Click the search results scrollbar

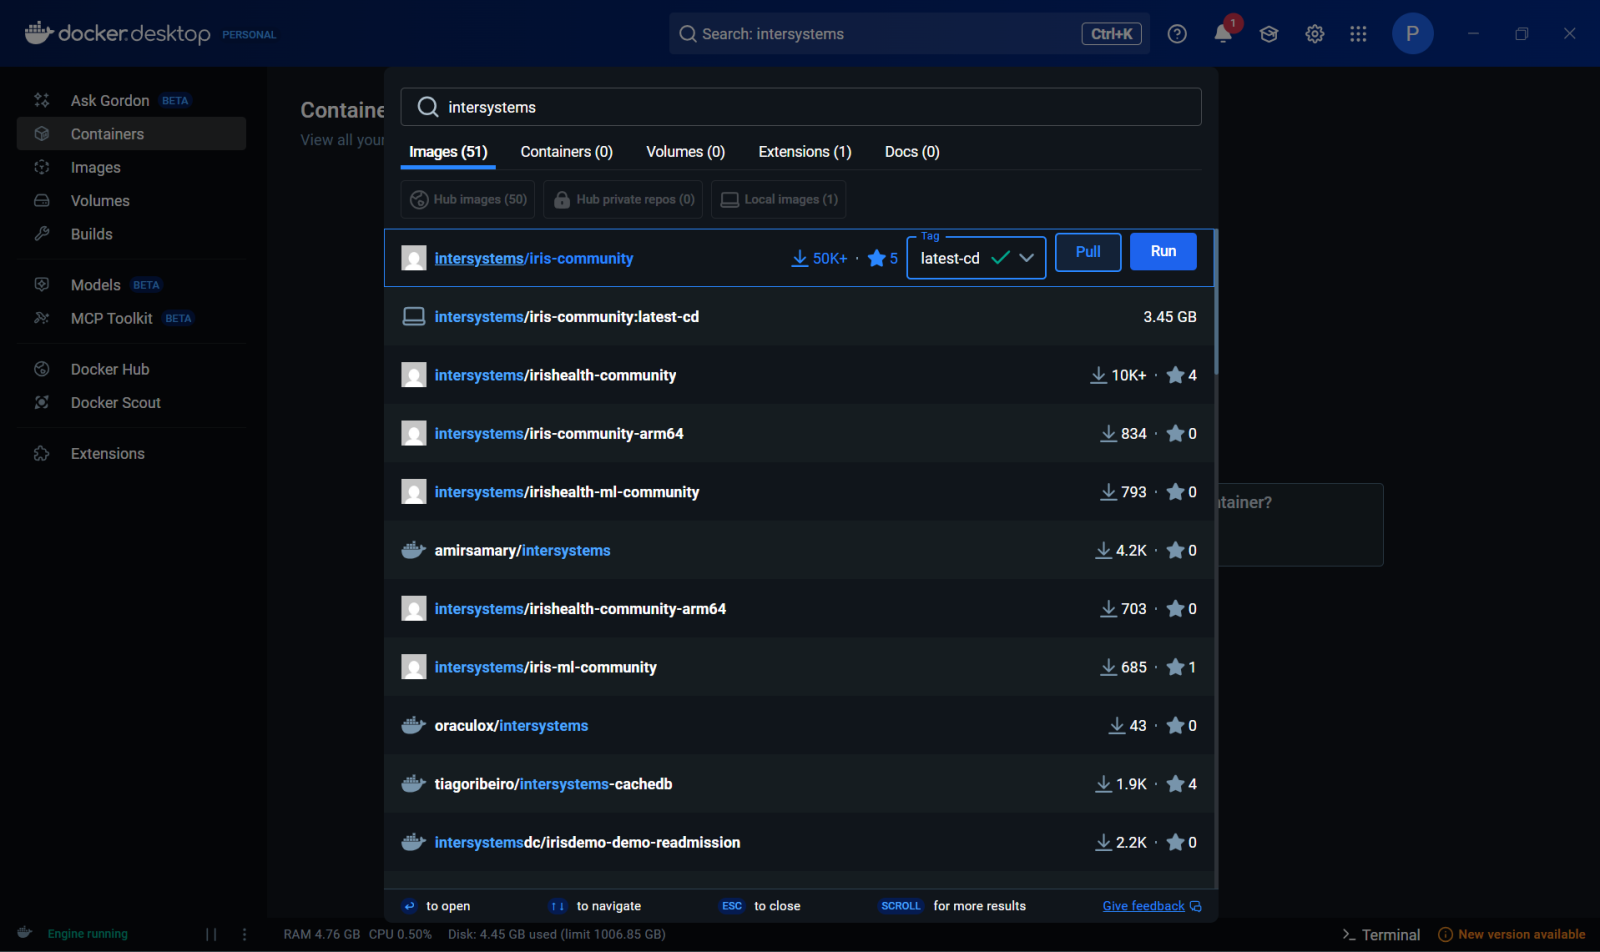pos(1215,300)
